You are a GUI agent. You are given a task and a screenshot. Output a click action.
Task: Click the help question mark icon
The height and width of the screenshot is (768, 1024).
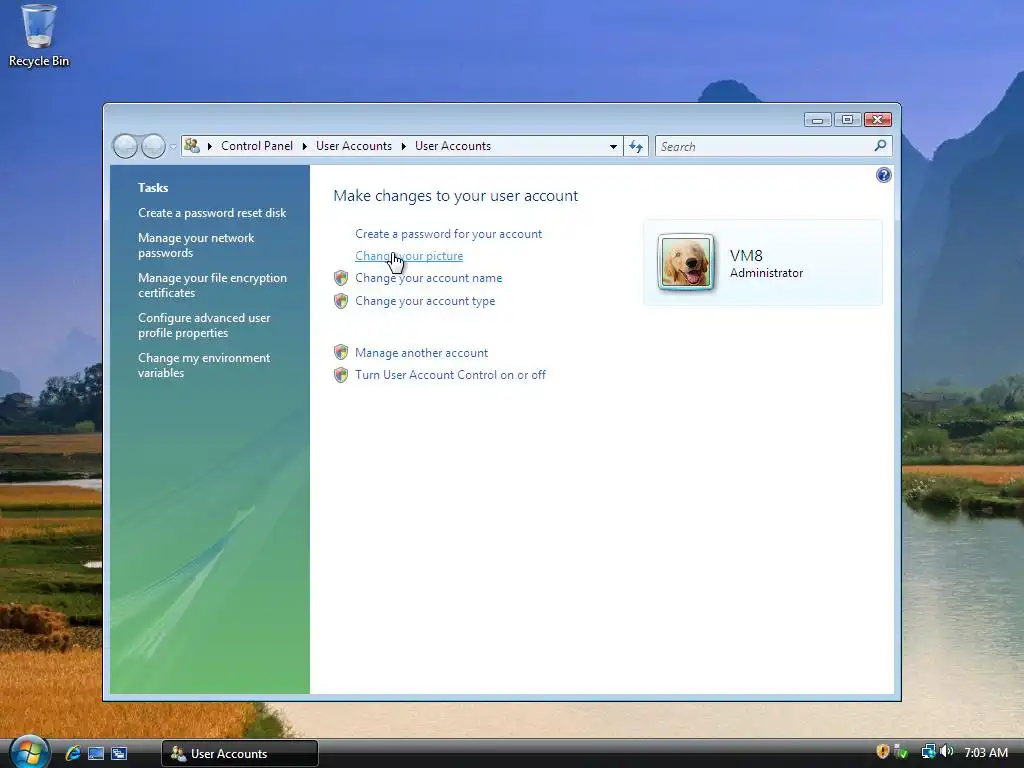[884, 175]
